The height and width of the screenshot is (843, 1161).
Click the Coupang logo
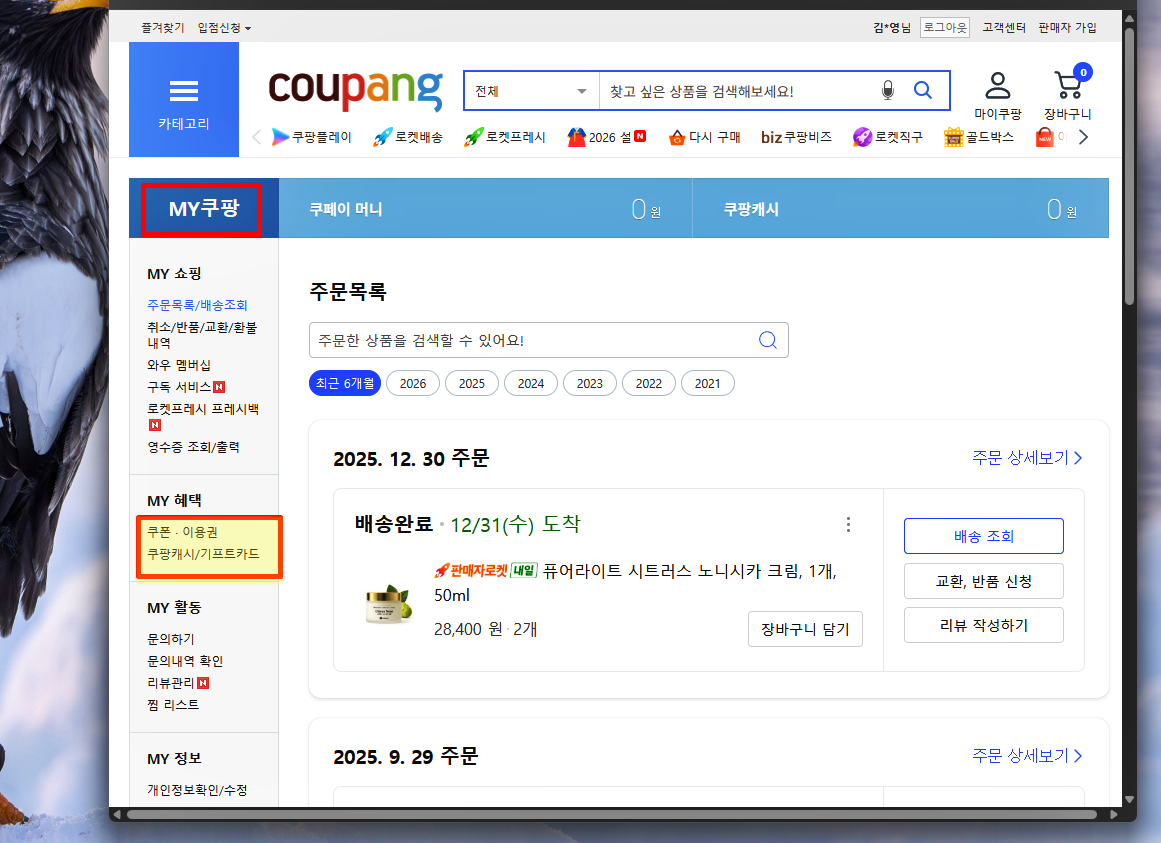point(355,90)
